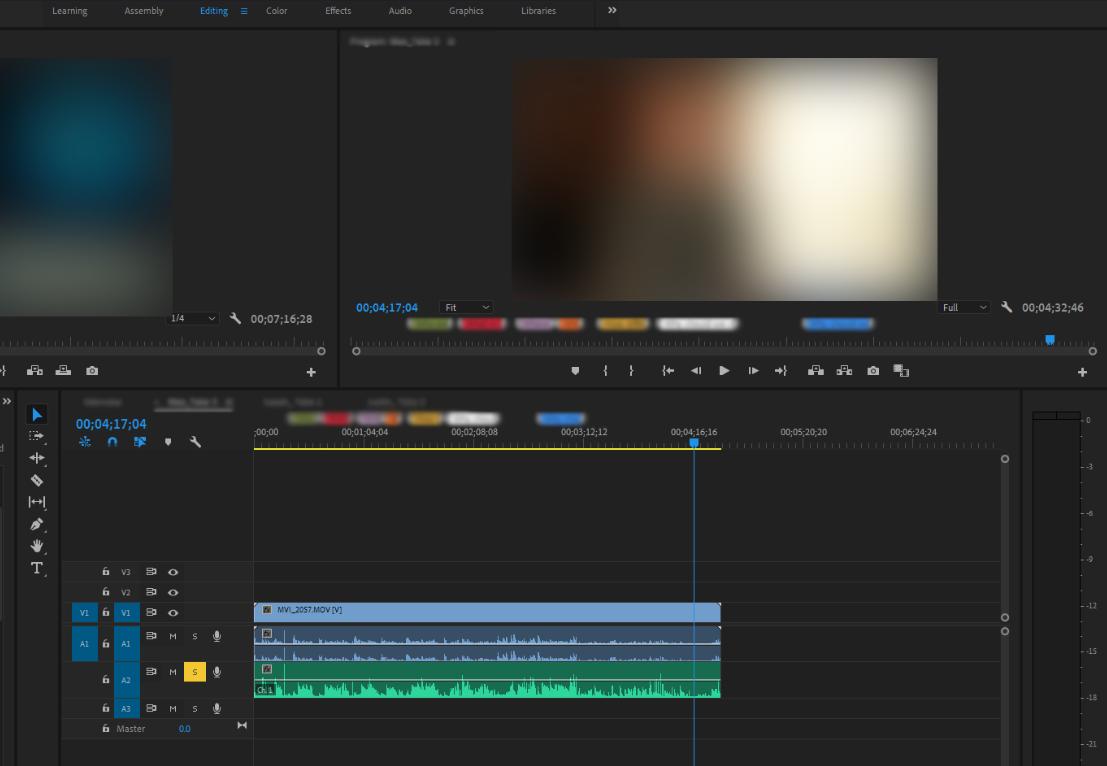The height and width of the screenshot is (766, 1107).
Task: Enable voice-over record on A1
Action: (x=217, y=636)
